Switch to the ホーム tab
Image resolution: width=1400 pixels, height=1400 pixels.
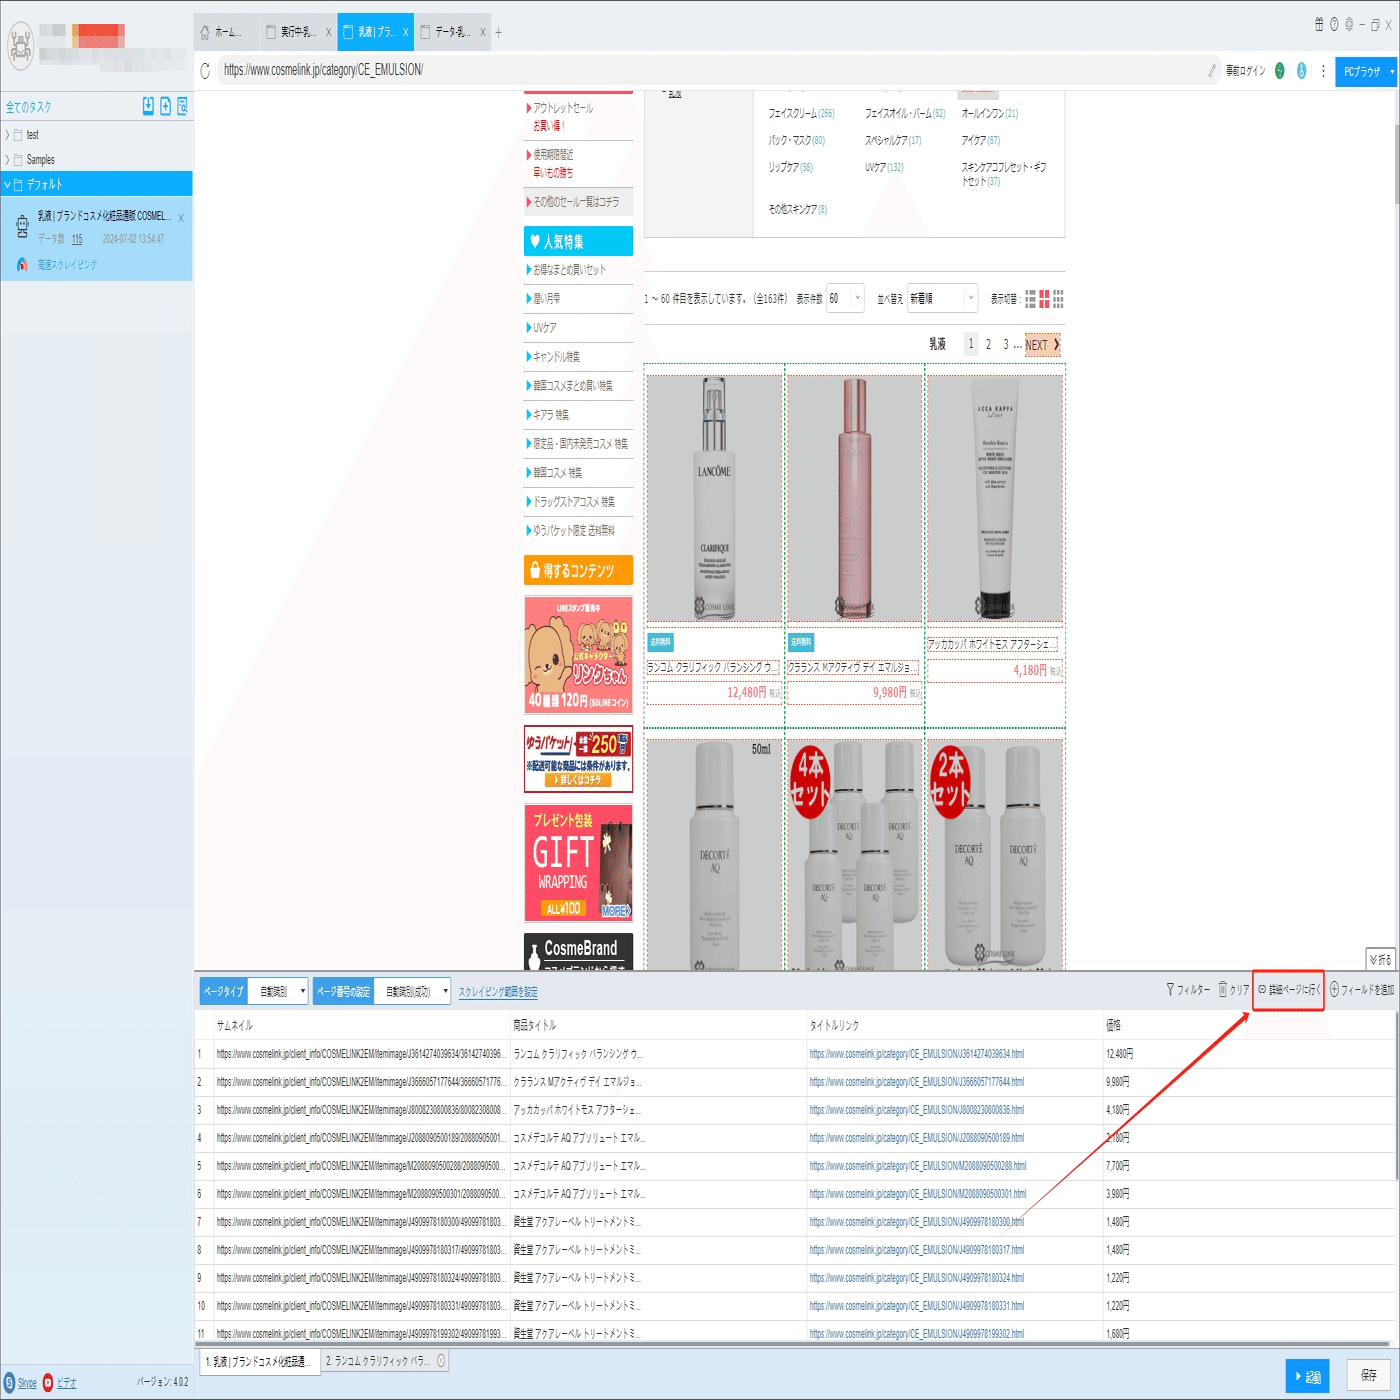tap(226, 32)
